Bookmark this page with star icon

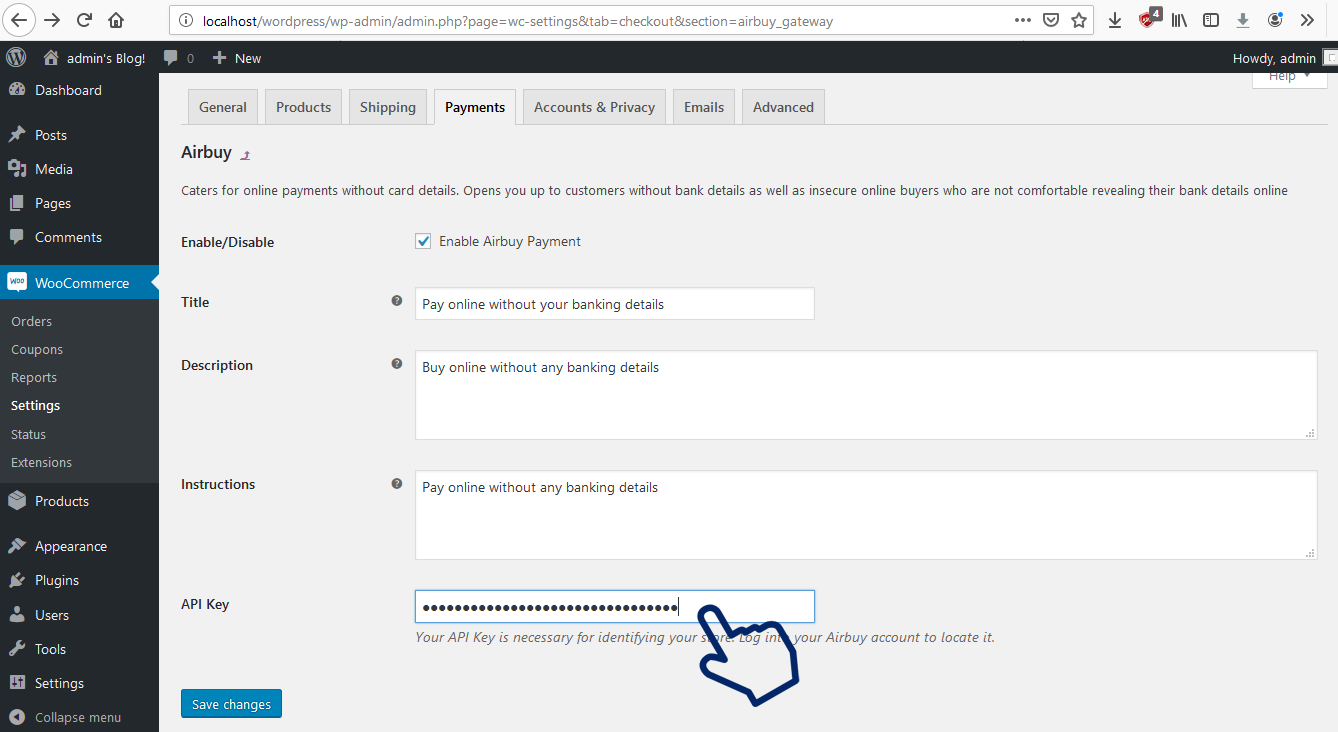(1079, 20)
